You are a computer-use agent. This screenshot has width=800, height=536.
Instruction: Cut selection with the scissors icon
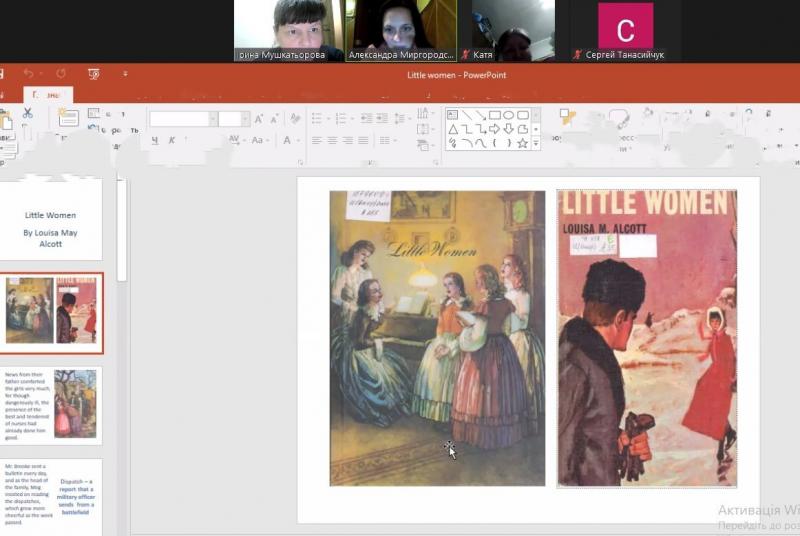pos(28,113)
